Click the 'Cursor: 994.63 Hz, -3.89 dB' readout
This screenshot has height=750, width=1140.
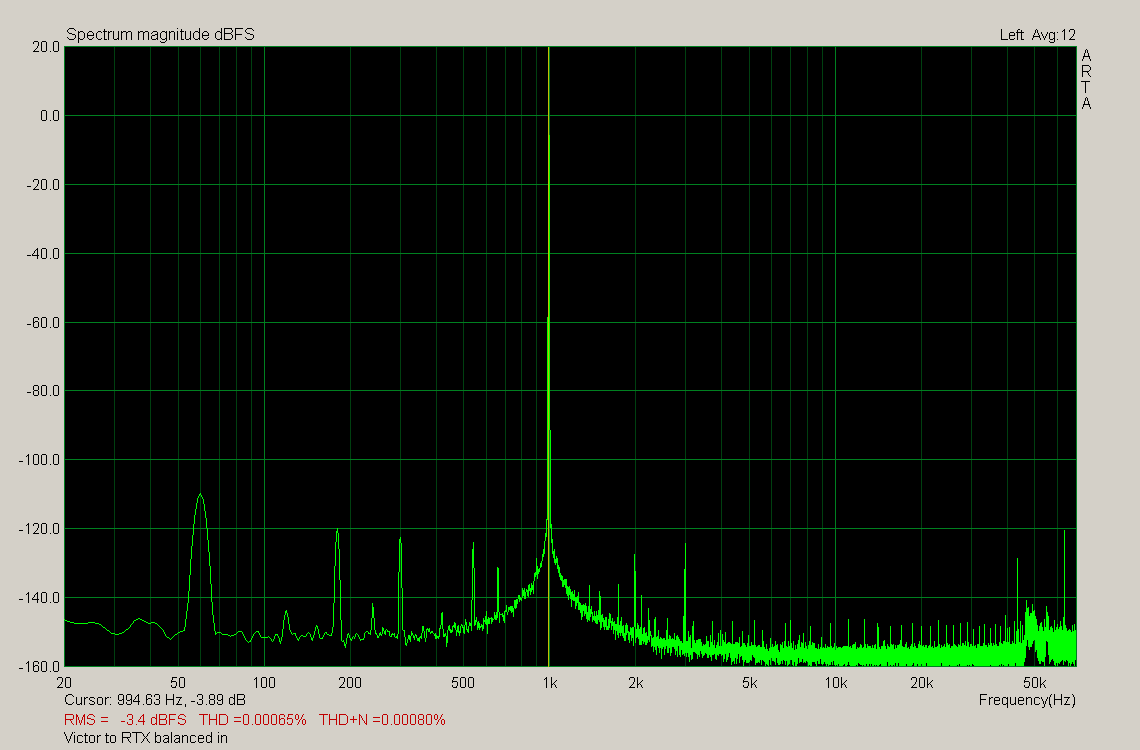(155, 700)
